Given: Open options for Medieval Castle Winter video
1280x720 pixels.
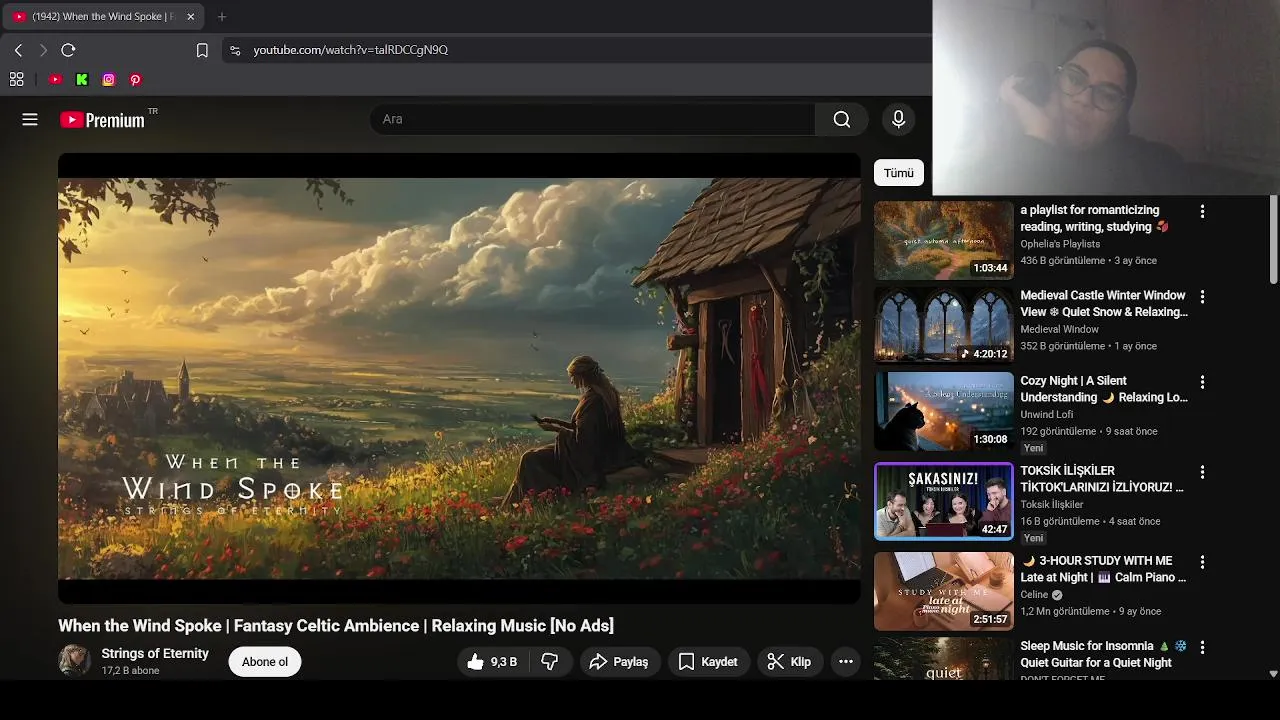Looking at the screenshot, I should pyautogui.click(x=1202, y=297).
